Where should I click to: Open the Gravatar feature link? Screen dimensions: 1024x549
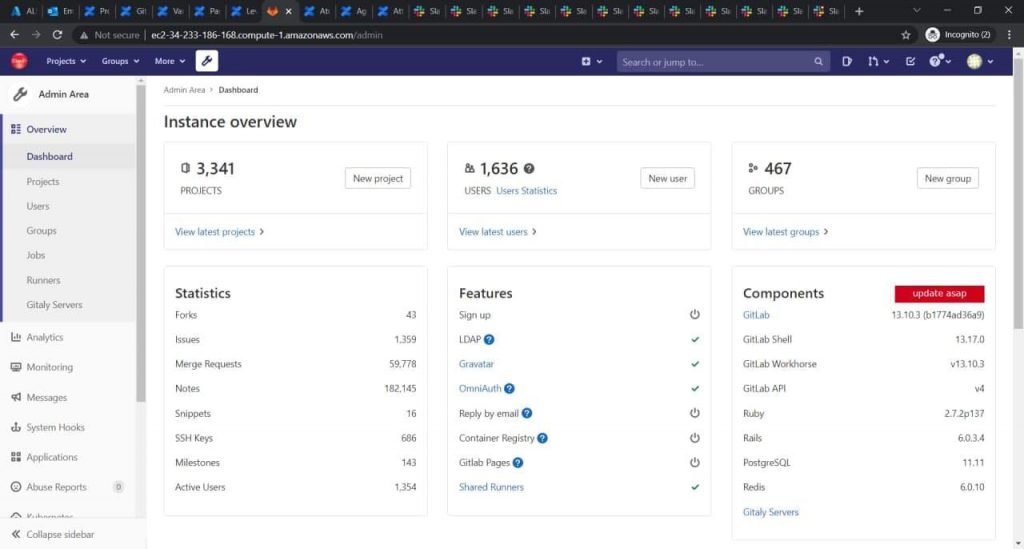tap(476, 364)
